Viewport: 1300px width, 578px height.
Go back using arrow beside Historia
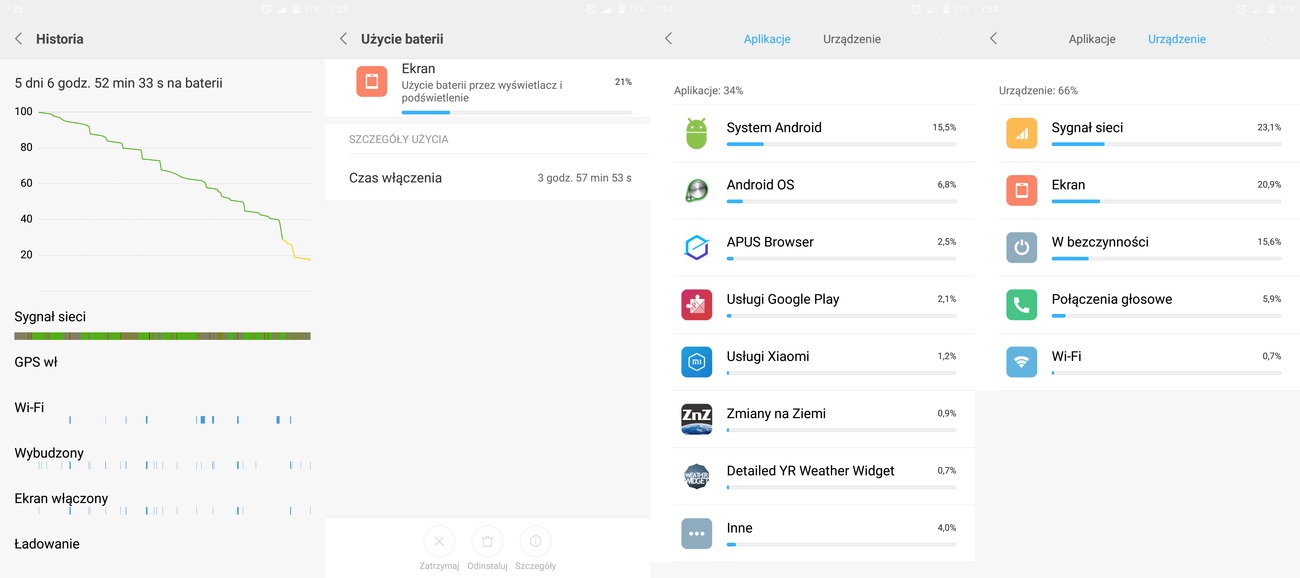18,39
